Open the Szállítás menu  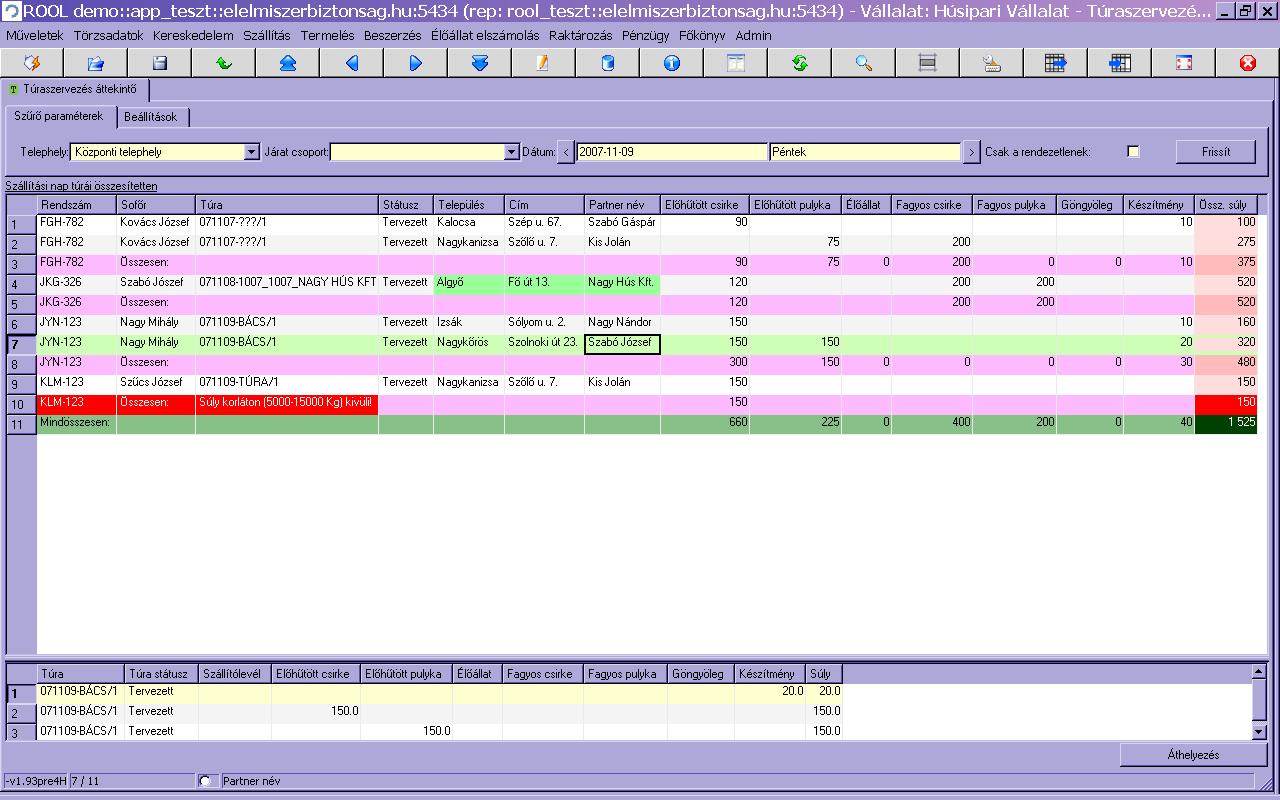(266, 35)
